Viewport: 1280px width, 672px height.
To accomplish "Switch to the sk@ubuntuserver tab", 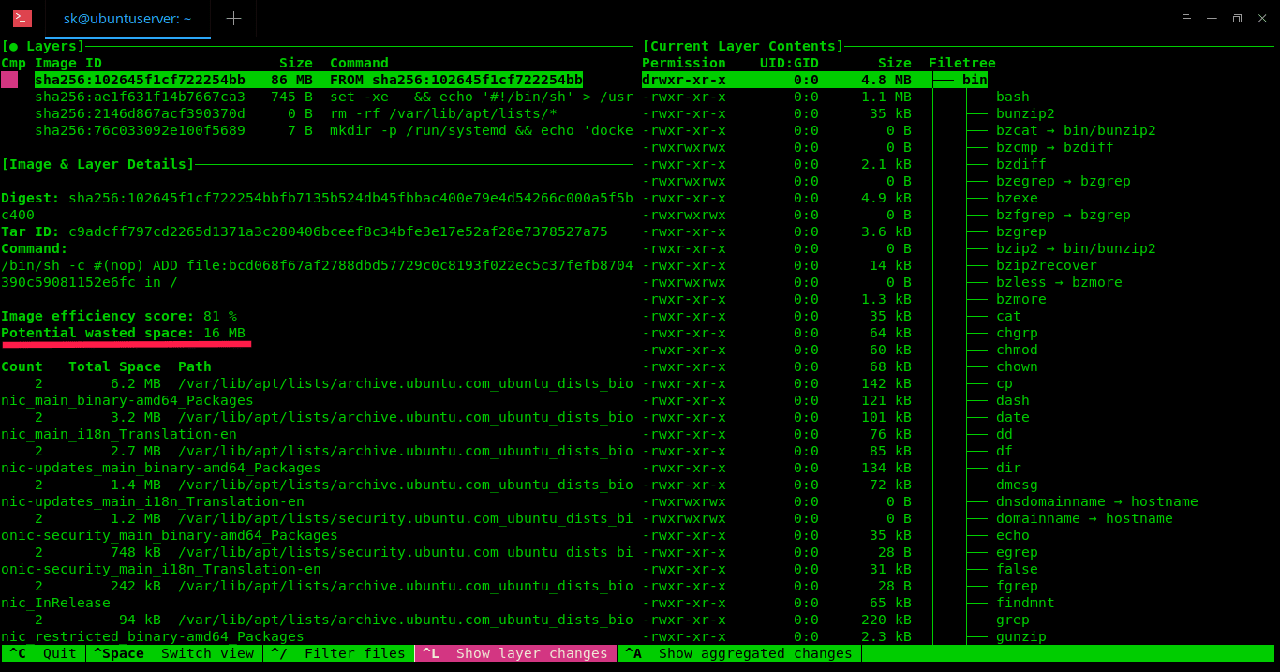I will tap(127, 18).
